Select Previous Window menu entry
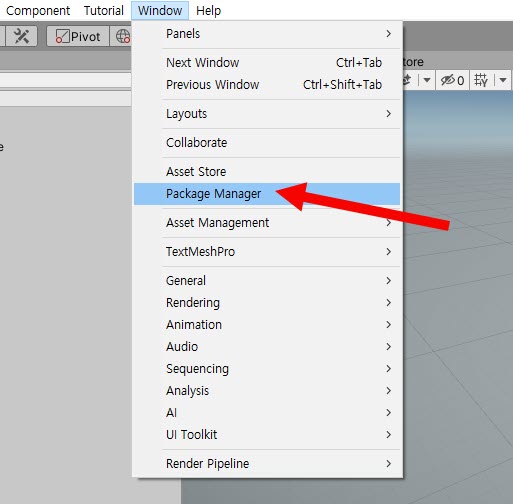Image resolution: width=513 pixels, height=504 pixels. click(267, 85)
